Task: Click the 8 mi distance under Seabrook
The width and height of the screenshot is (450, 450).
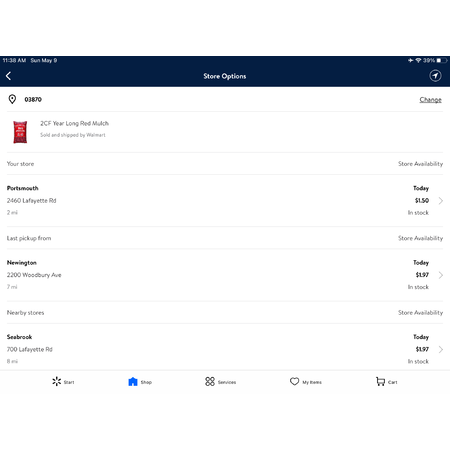Action: 12,361
